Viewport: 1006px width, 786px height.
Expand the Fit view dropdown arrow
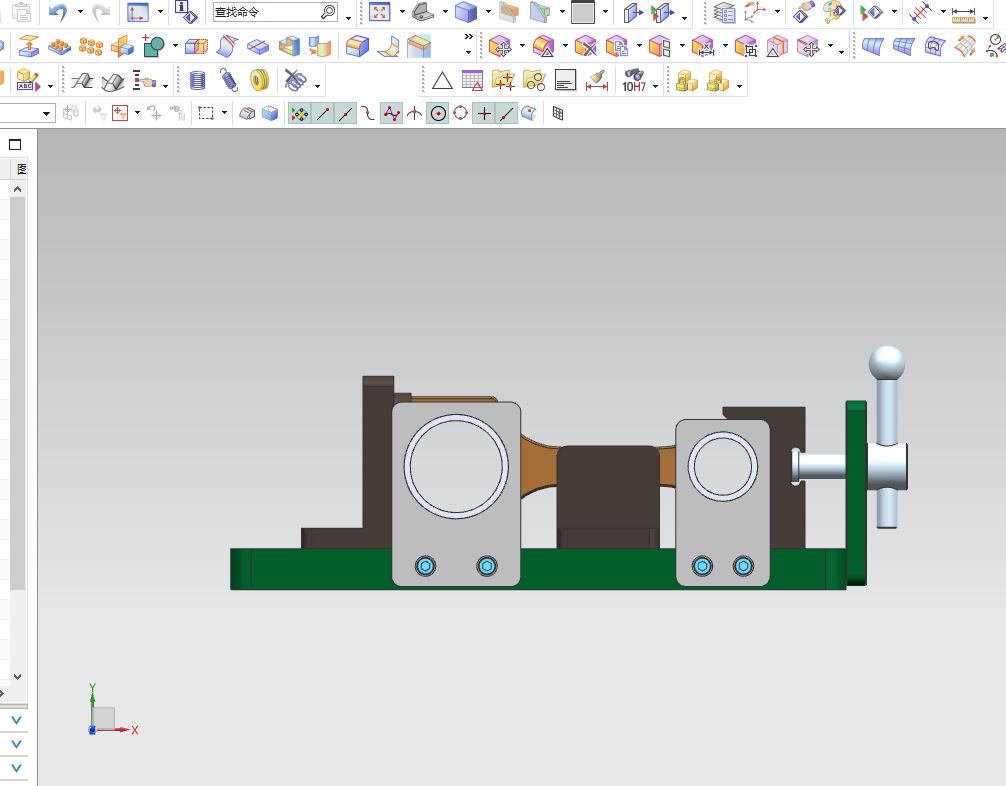click(402, 12)
